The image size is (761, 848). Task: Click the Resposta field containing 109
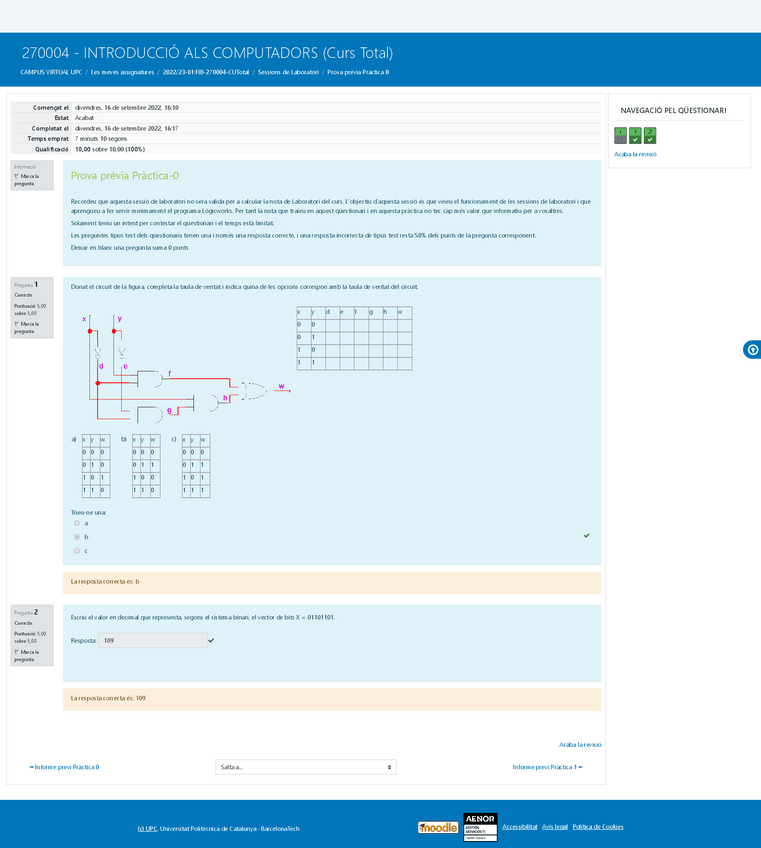coord(153,640)
